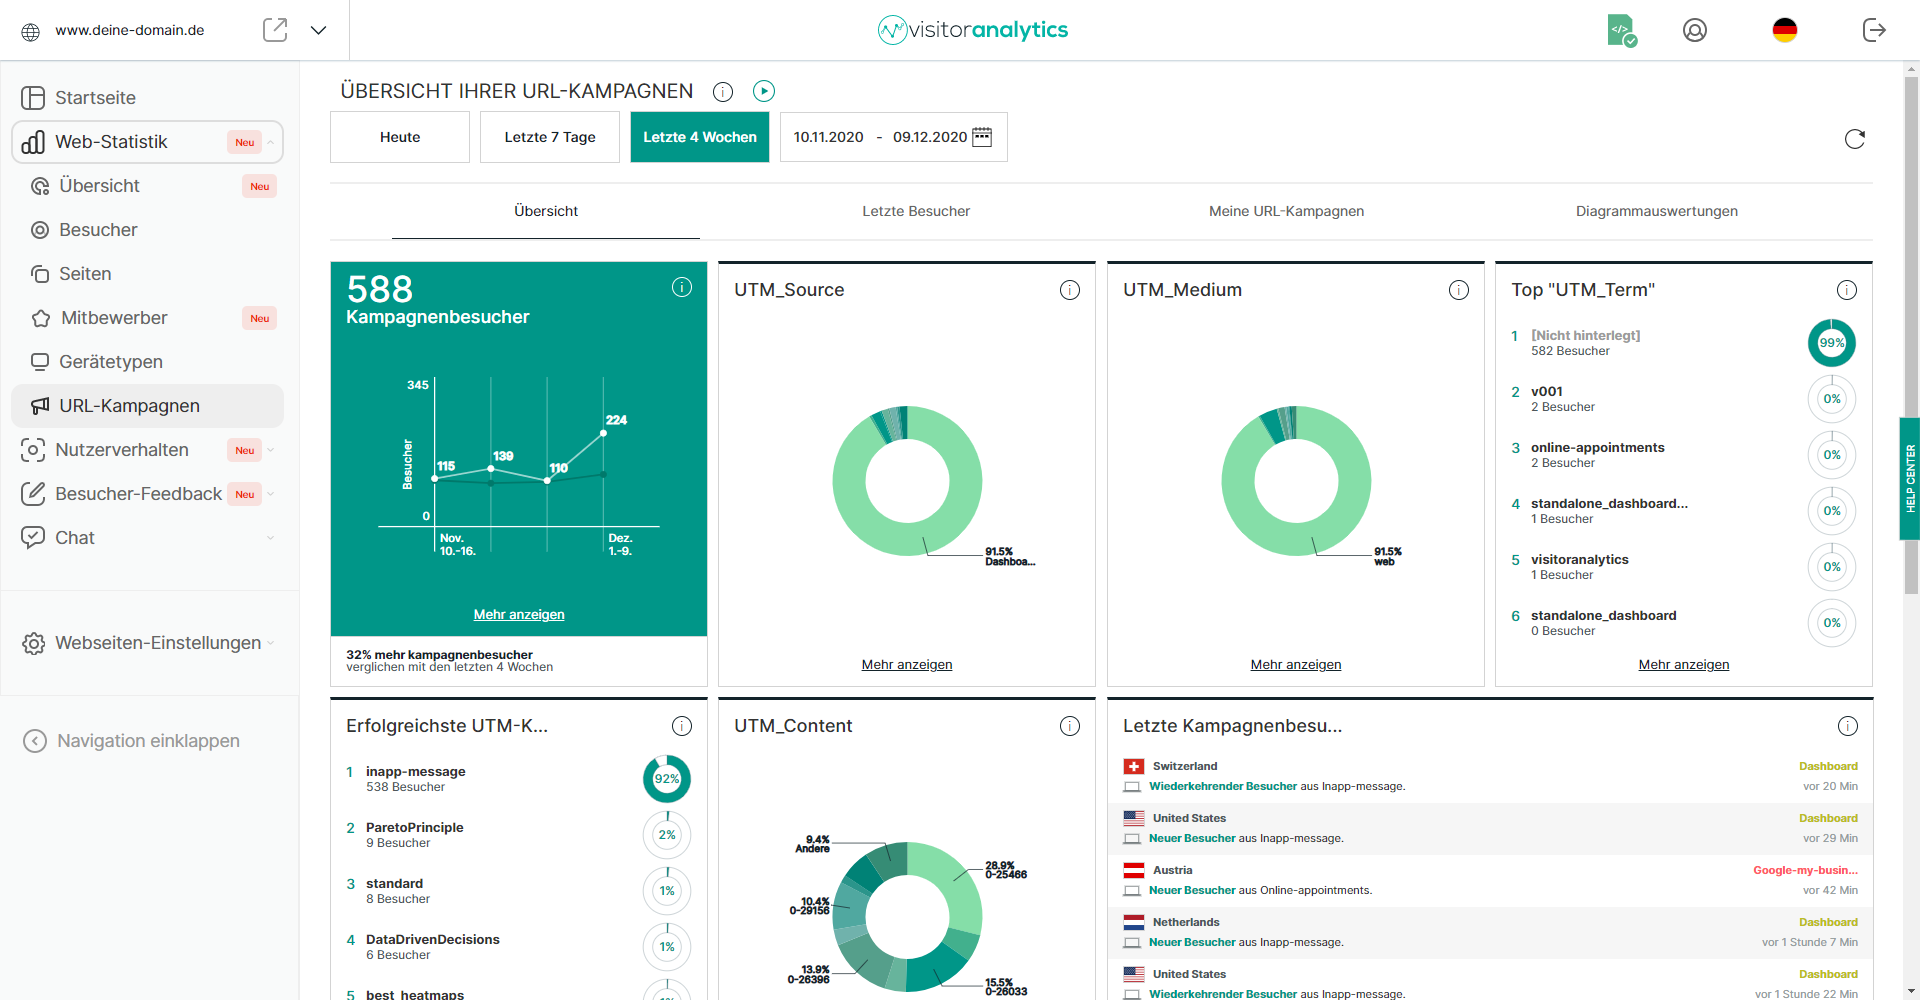Open the website in a new tab icon
Image resolution: width=1920 pixels, height=1000 pixels.
[275, 30]
